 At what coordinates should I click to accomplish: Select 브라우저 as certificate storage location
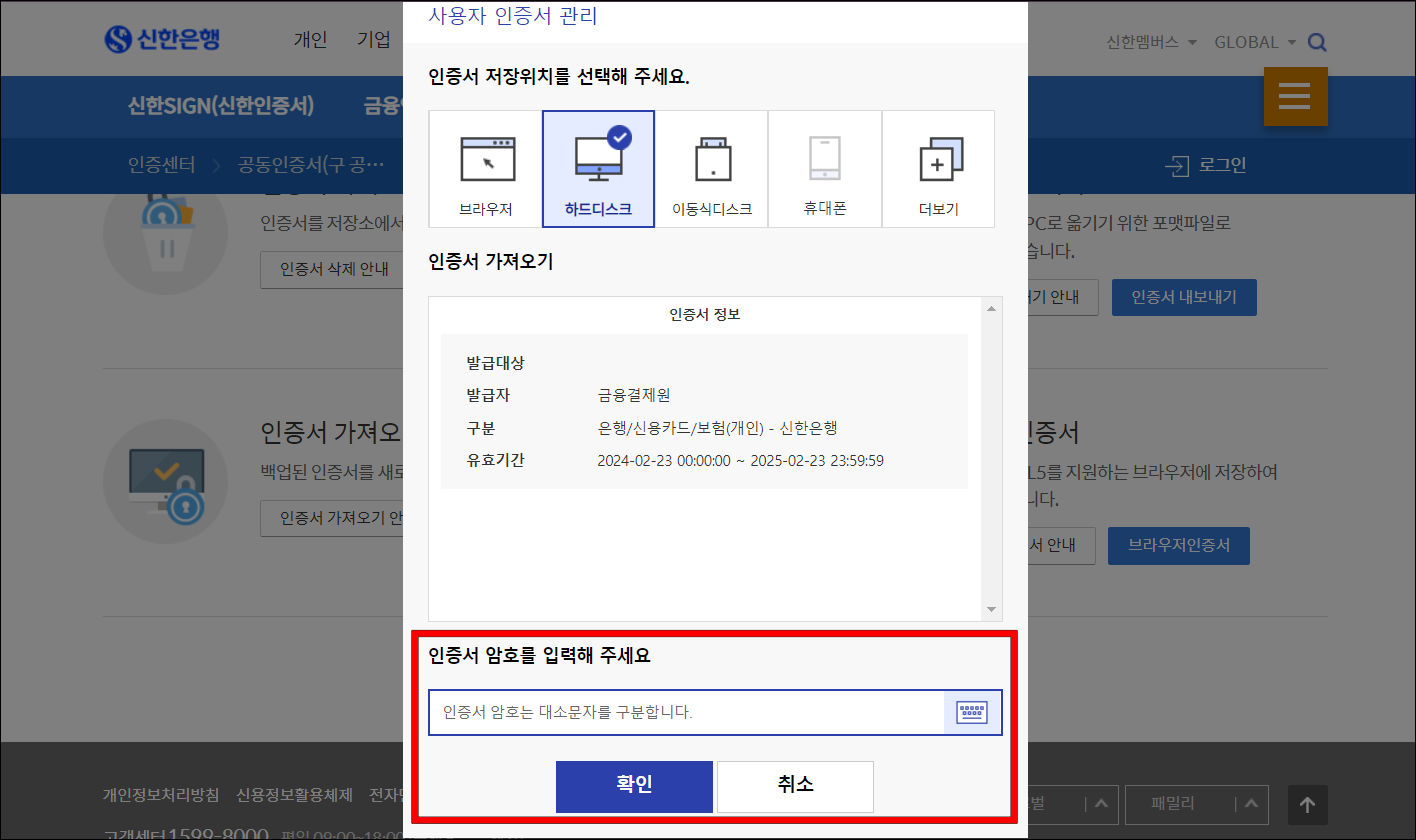484,168
